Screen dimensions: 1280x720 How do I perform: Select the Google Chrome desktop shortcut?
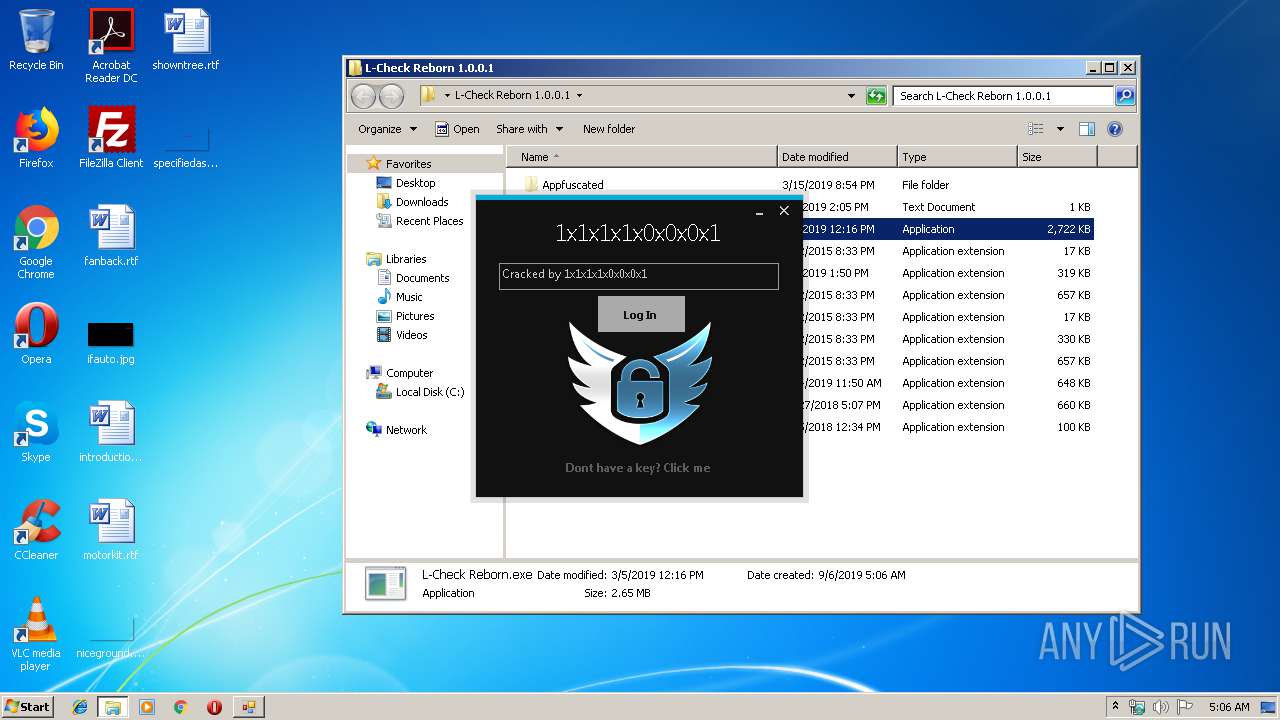click(x=36, y=243)
